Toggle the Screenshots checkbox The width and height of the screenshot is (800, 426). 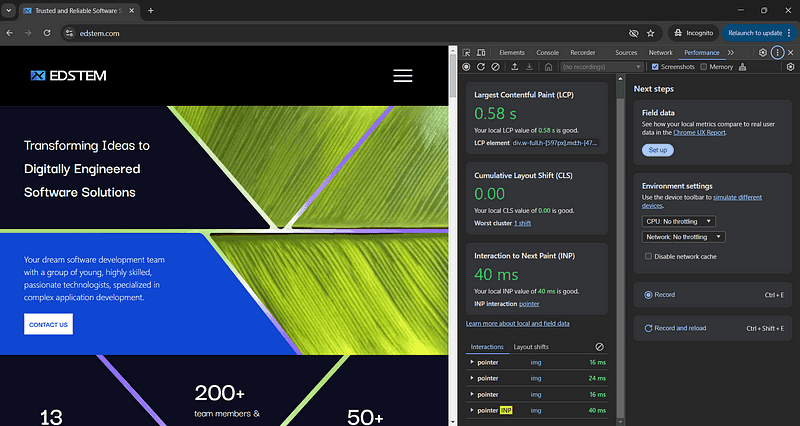(655, 67)
